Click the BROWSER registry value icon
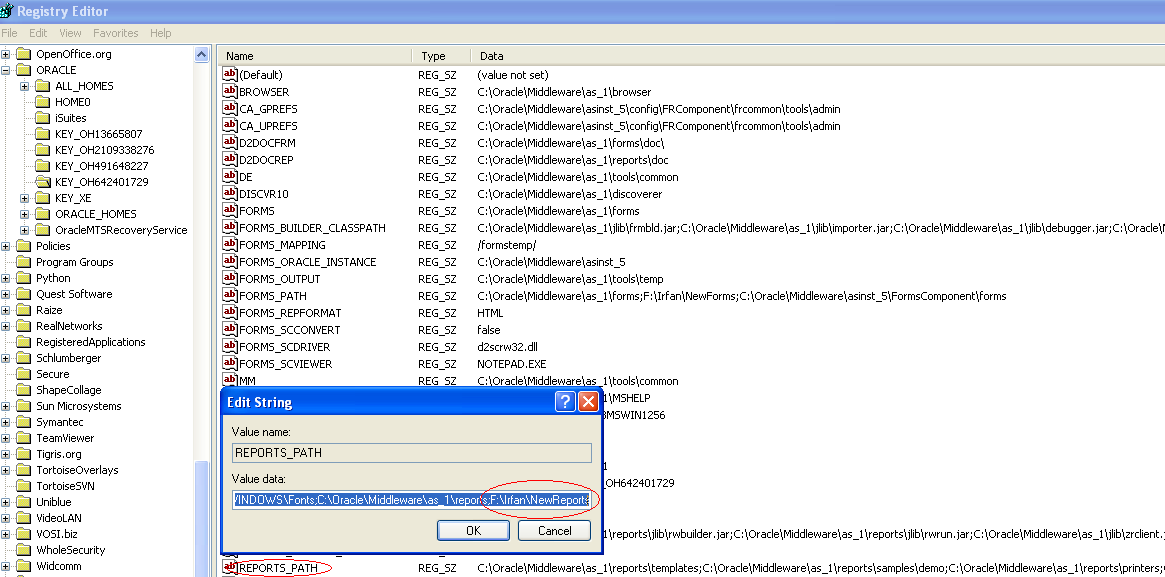 229,92
